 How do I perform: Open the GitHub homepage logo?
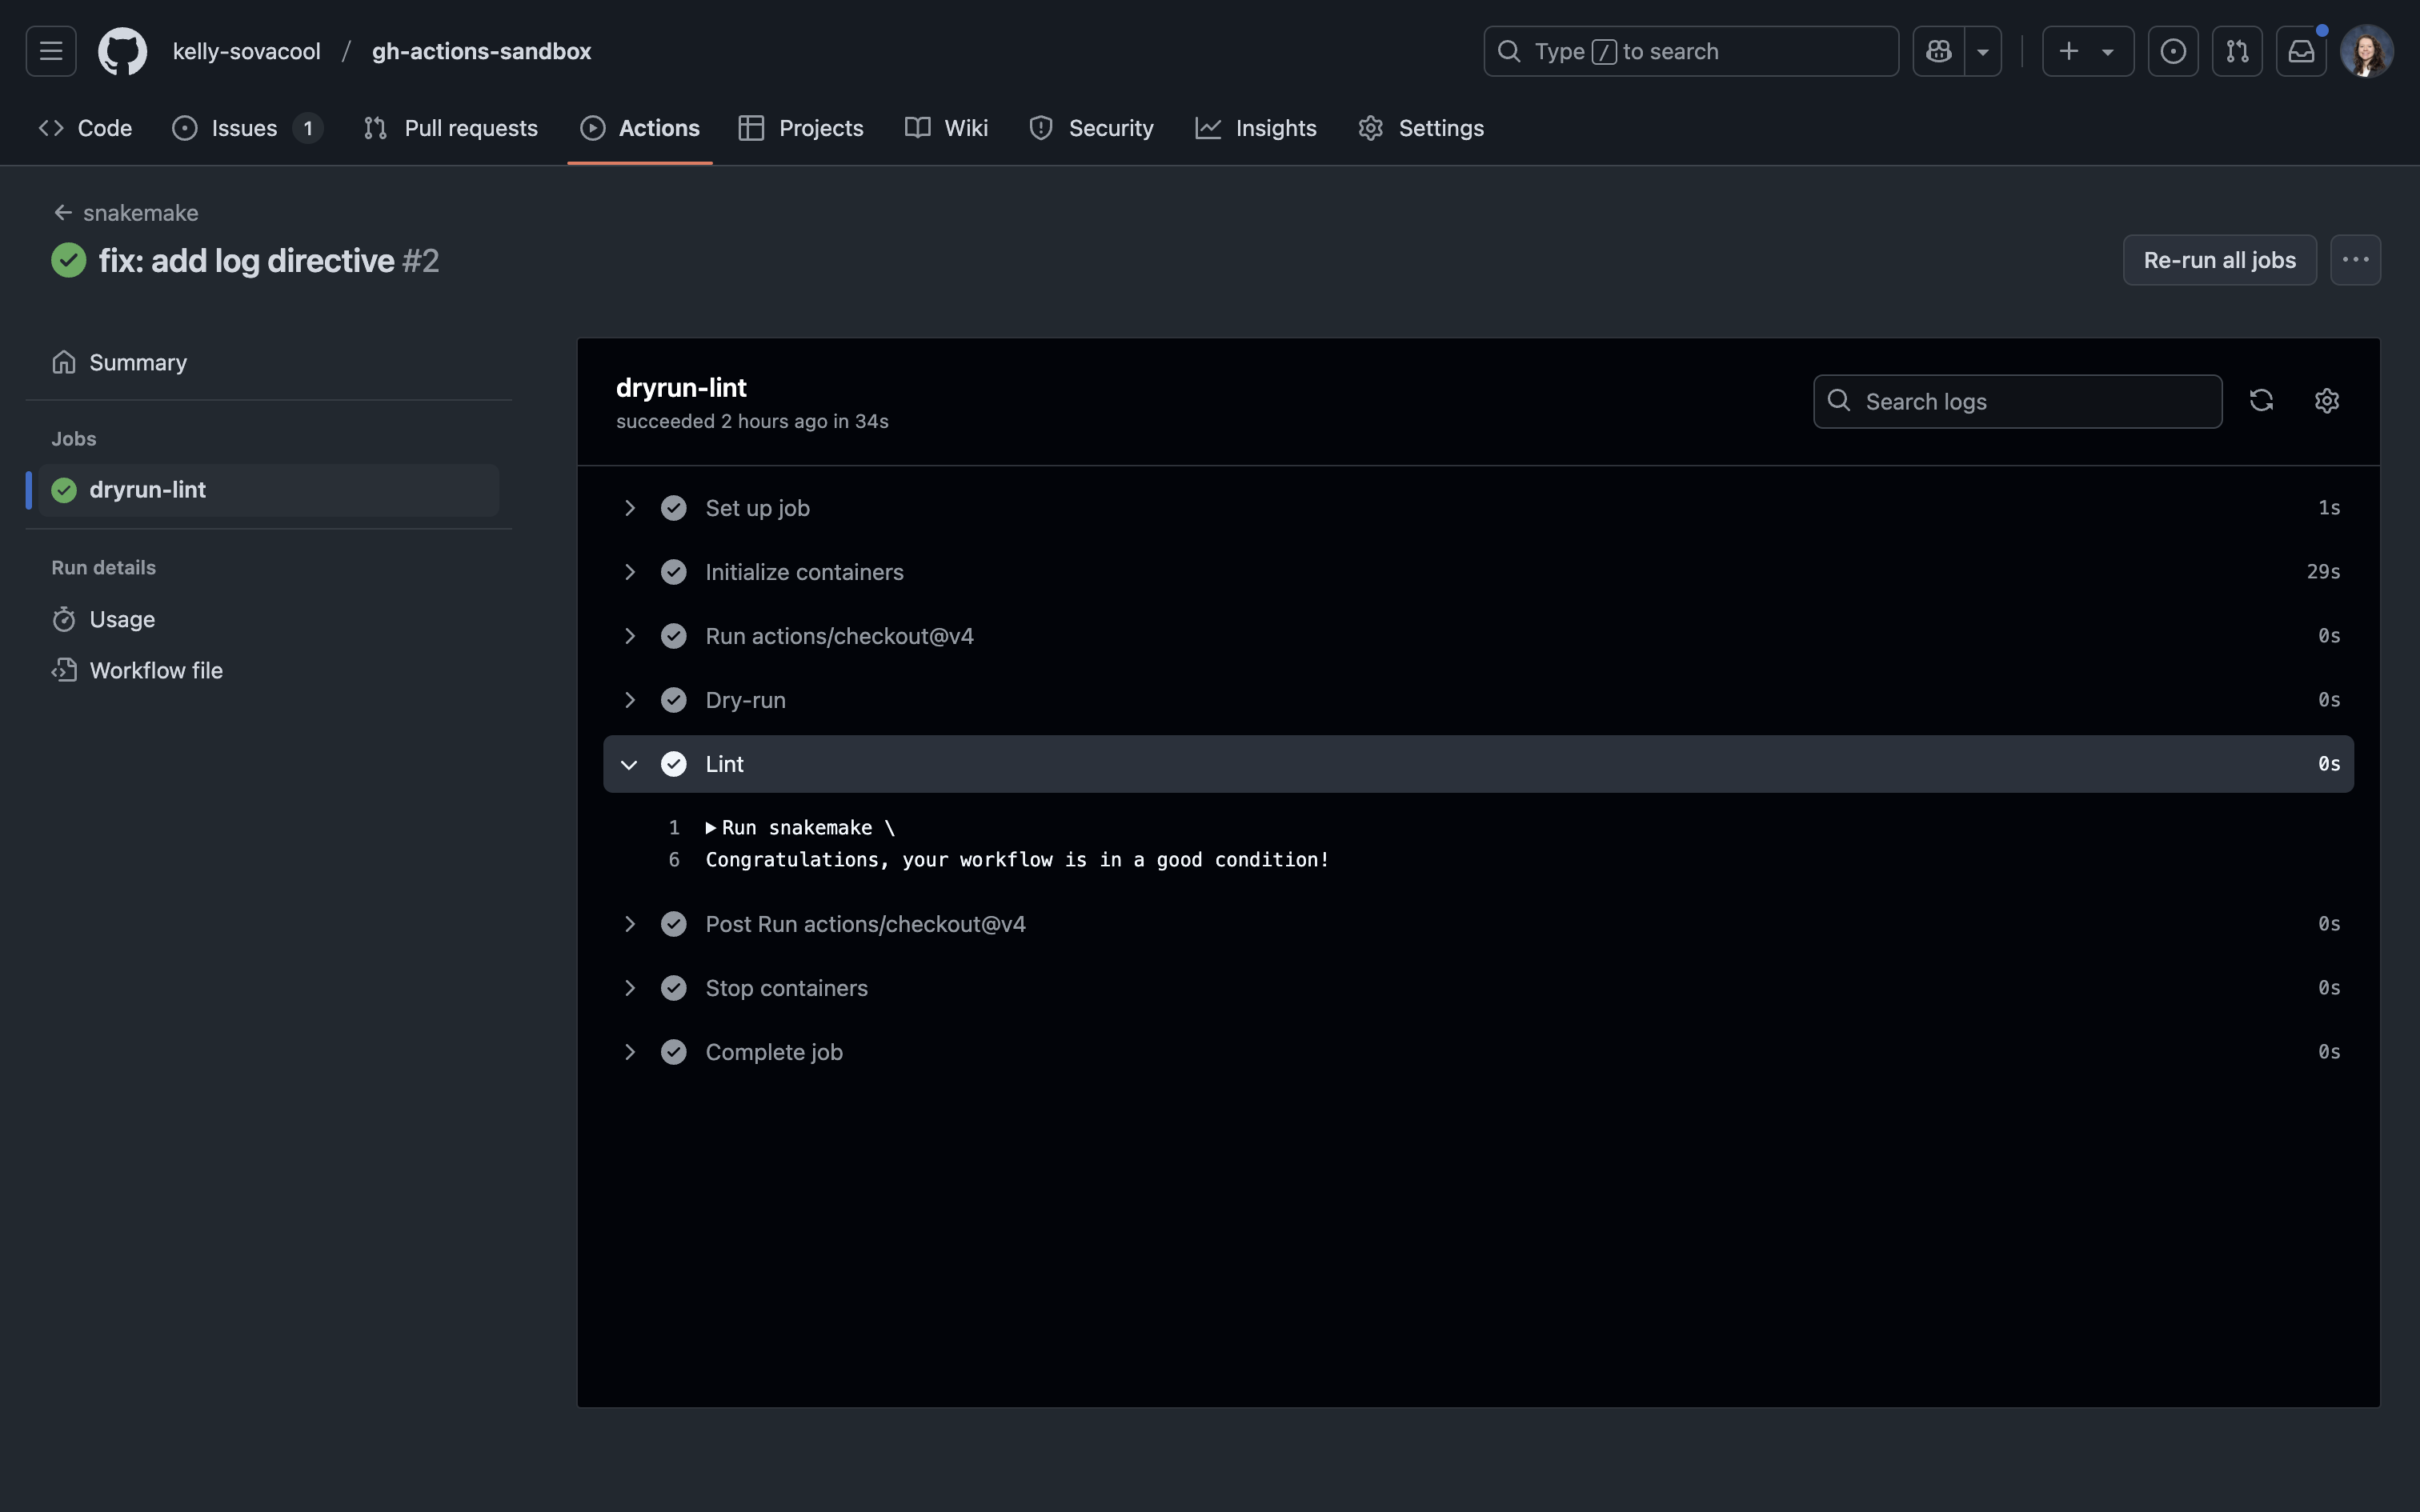pos(122,51)
